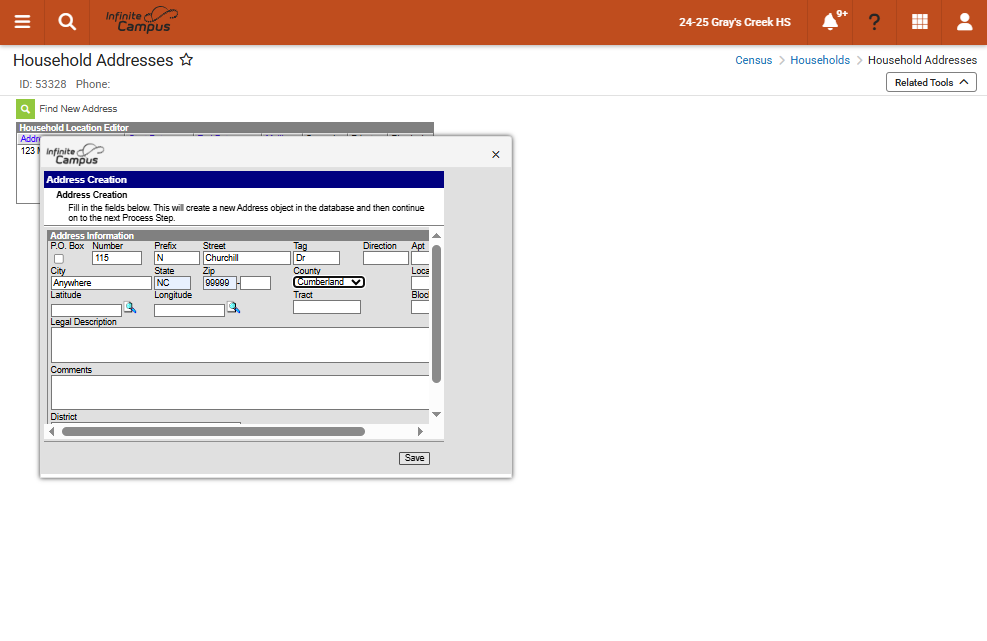Open notifications bell
This screenshot has height=641, width=987.
[831, 22]
